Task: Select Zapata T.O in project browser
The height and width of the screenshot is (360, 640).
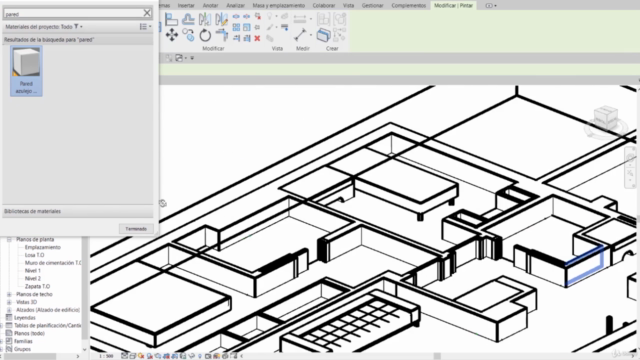Action: [37, 287]
